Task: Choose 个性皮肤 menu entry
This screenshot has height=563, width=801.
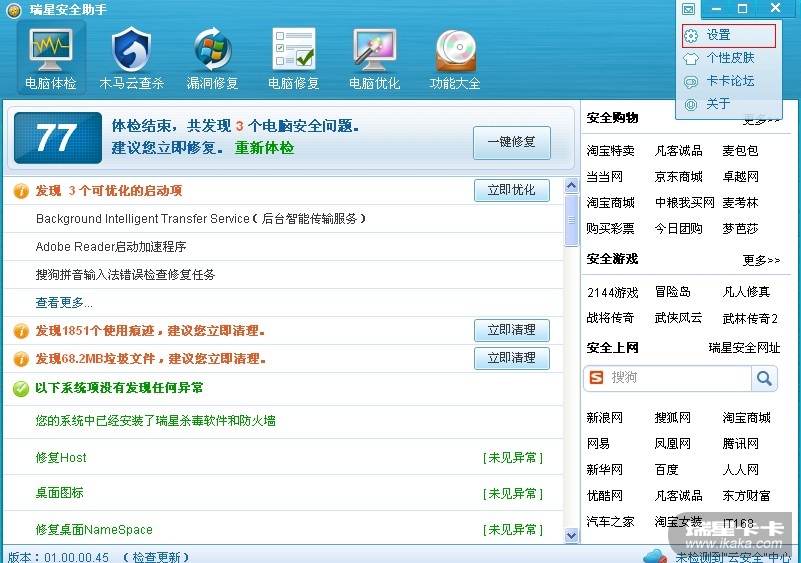Action: tap(728, 58)
